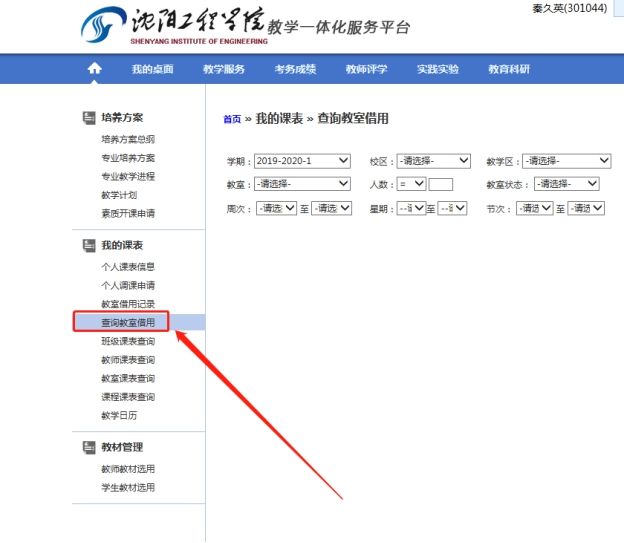Open 教师教材选用 under 教材管理

[128, 469]
